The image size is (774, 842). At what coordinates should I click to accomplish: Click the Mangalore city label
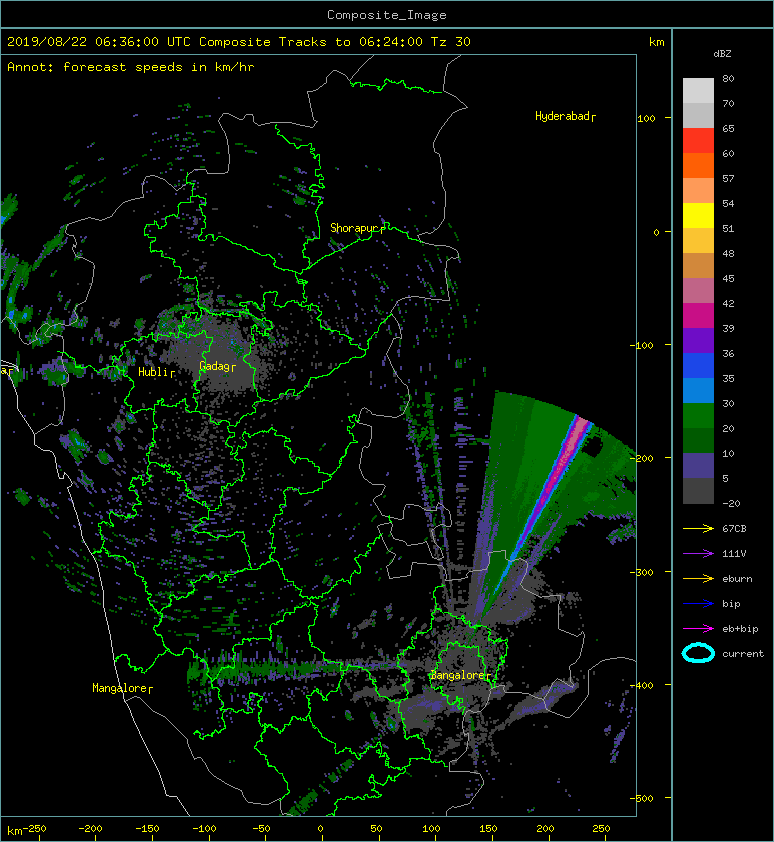pyautogui.click(x=120, y=688)
